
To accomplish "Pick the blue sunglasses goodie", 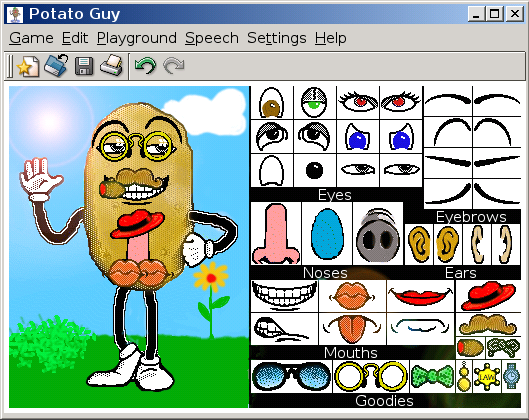I will pyautogui.click(x=291, y=376).
